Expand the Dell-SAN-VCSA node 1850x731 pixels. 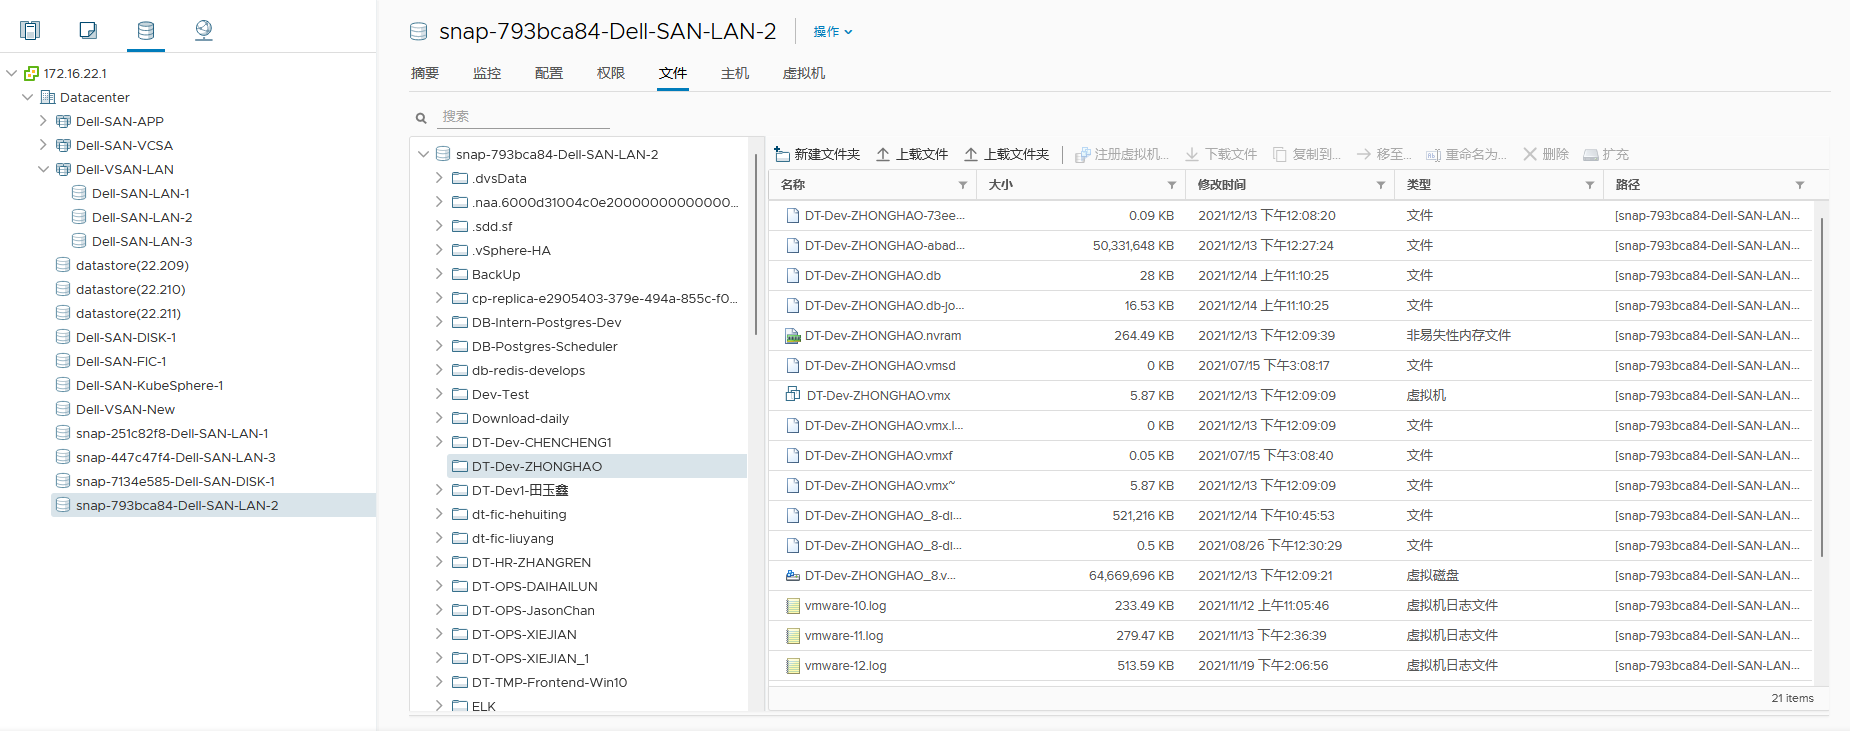click(x=43, y=145)
